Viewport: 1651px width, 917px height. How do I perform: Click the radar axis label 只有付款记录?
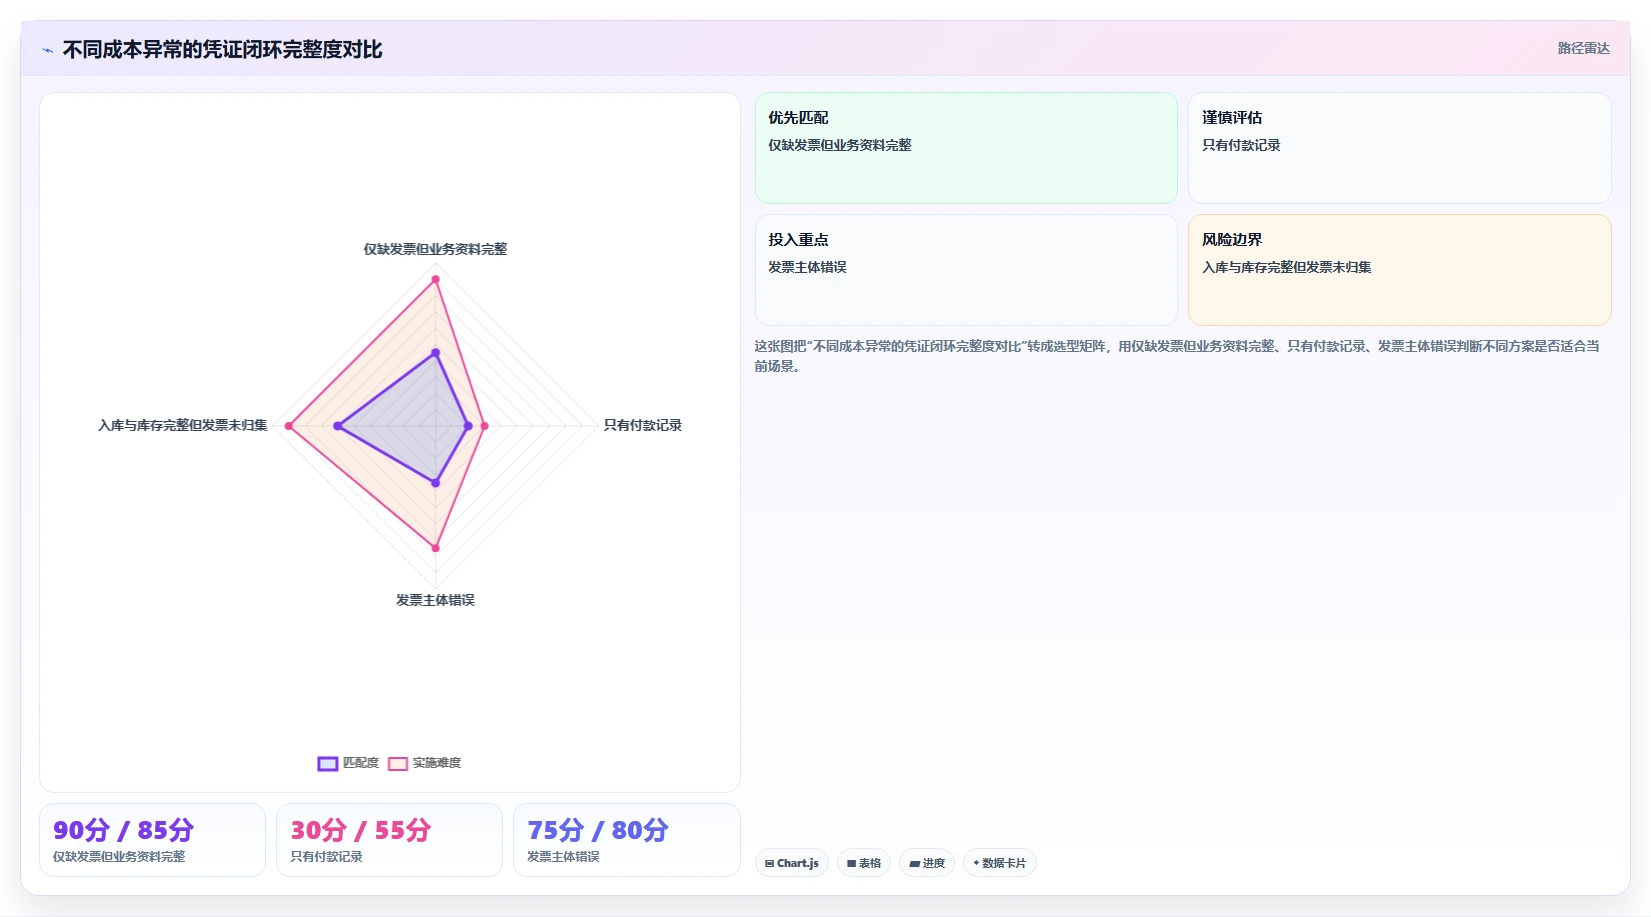click(x=643, y=425)
